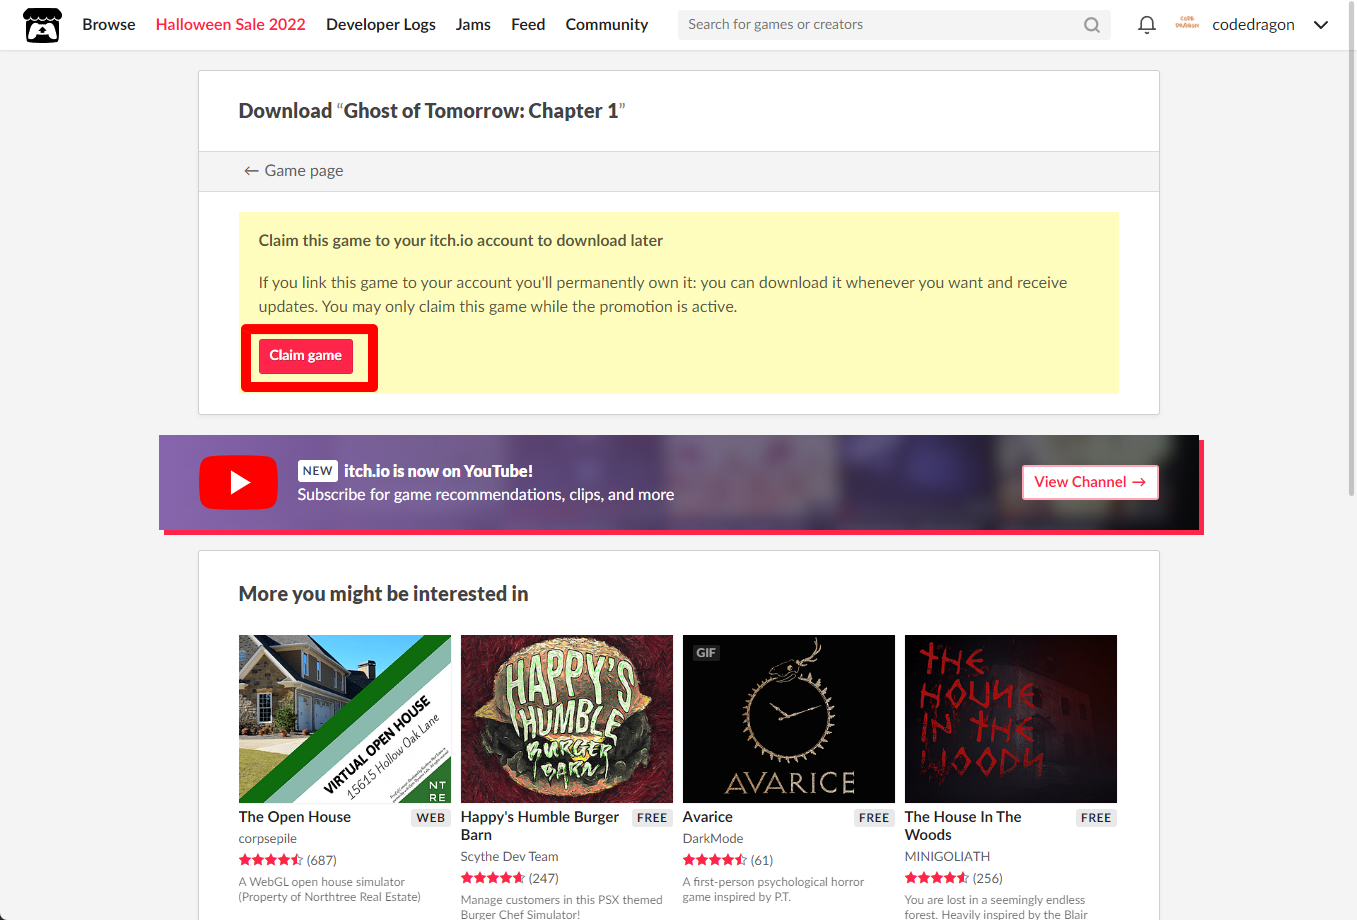Click the codedragon username
Viewport: 1357px width, 920px height.
[x=1253, y=25]
